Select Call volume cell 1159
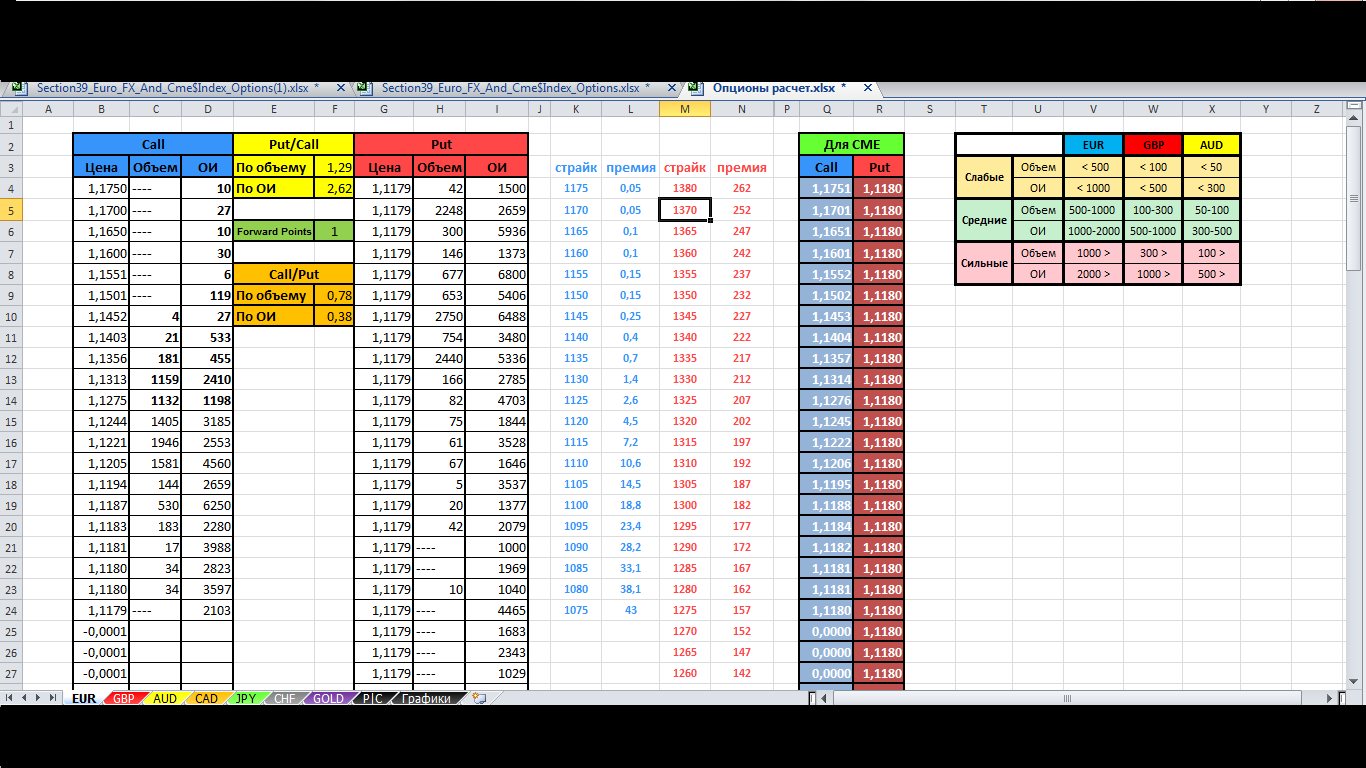1366x768 pixels. (155, 379)
